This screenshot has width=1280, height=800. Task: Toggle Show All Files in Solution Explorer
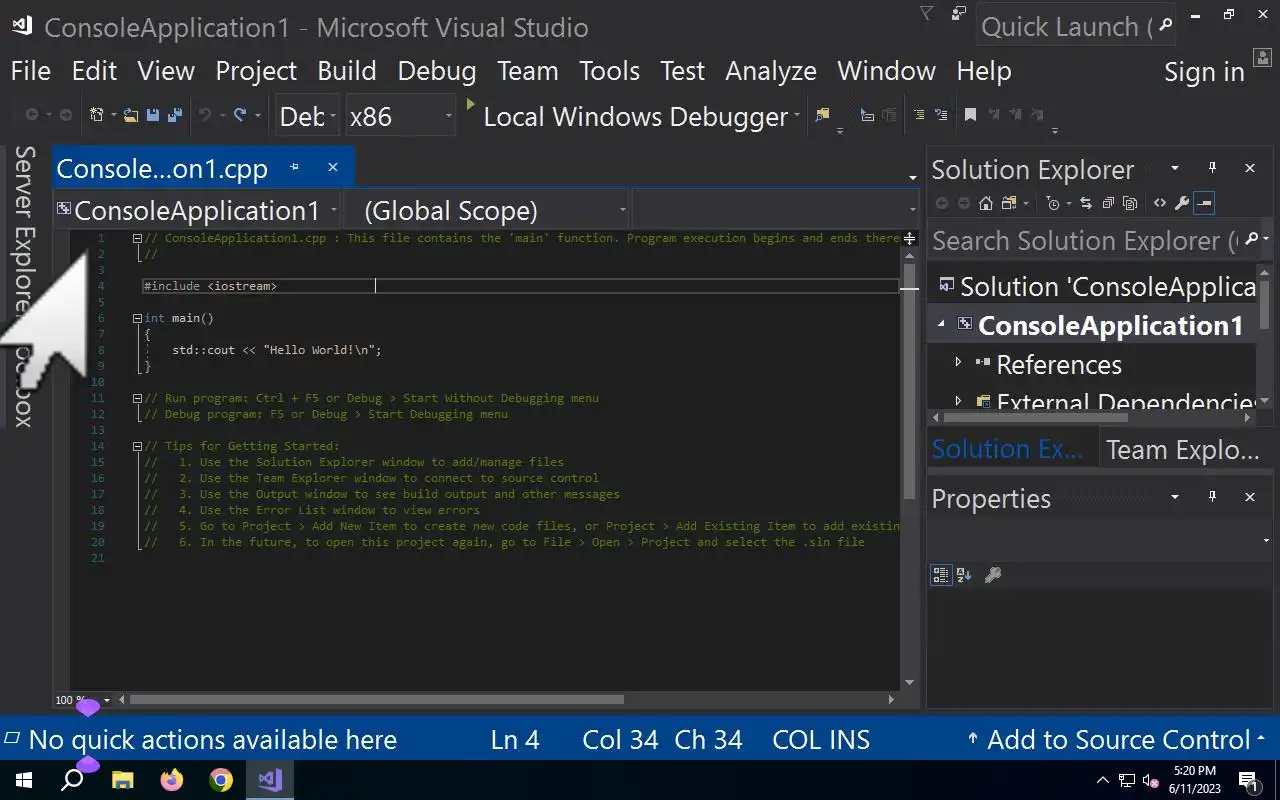[x=1130, y=203]
